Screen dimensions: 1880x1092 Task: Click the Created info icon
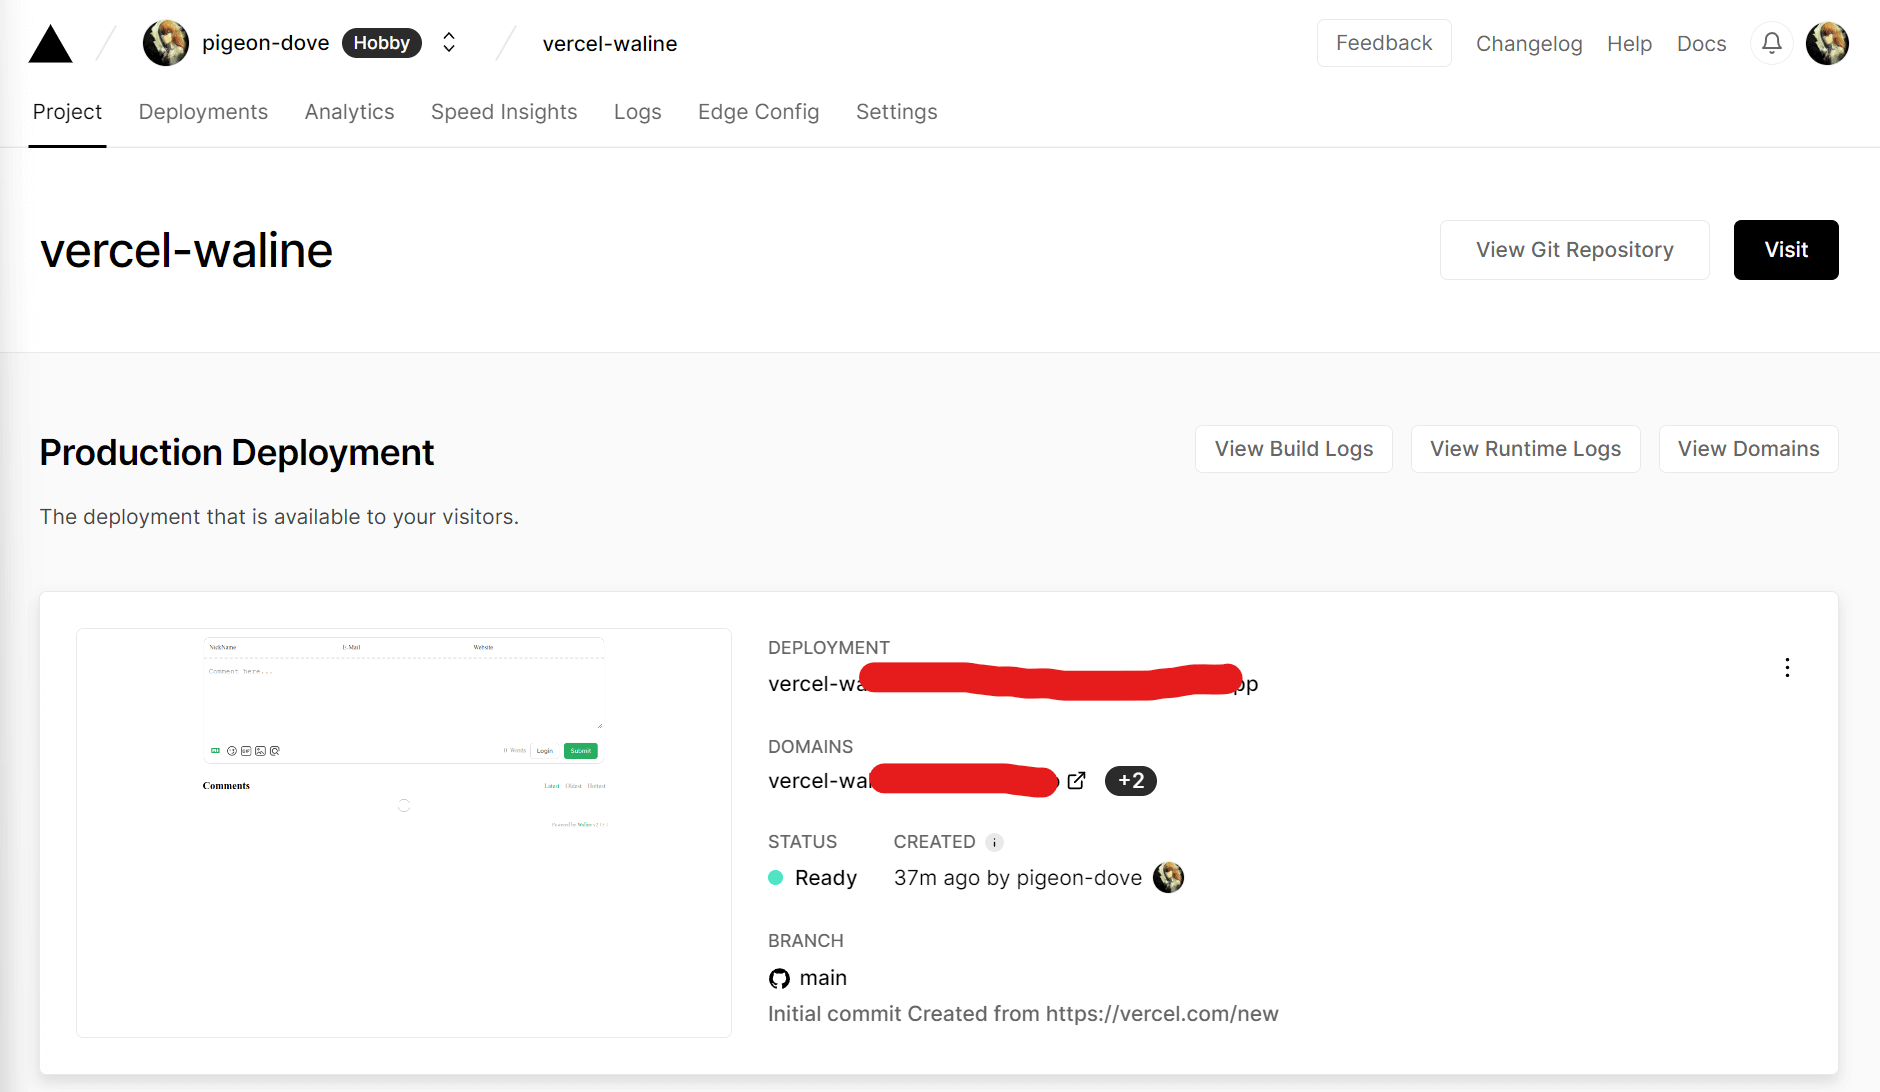point(994,842)
